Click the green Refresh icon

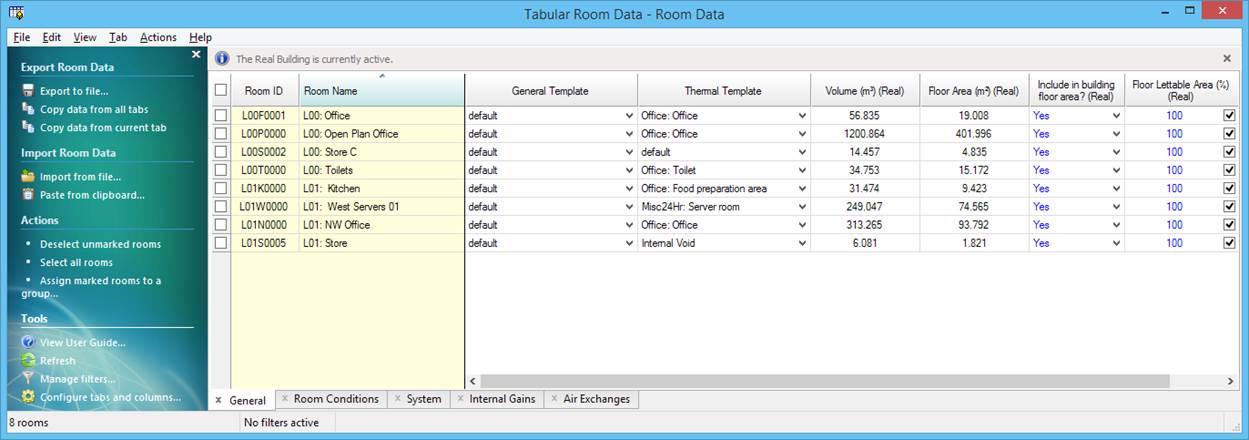click(28, 360)
